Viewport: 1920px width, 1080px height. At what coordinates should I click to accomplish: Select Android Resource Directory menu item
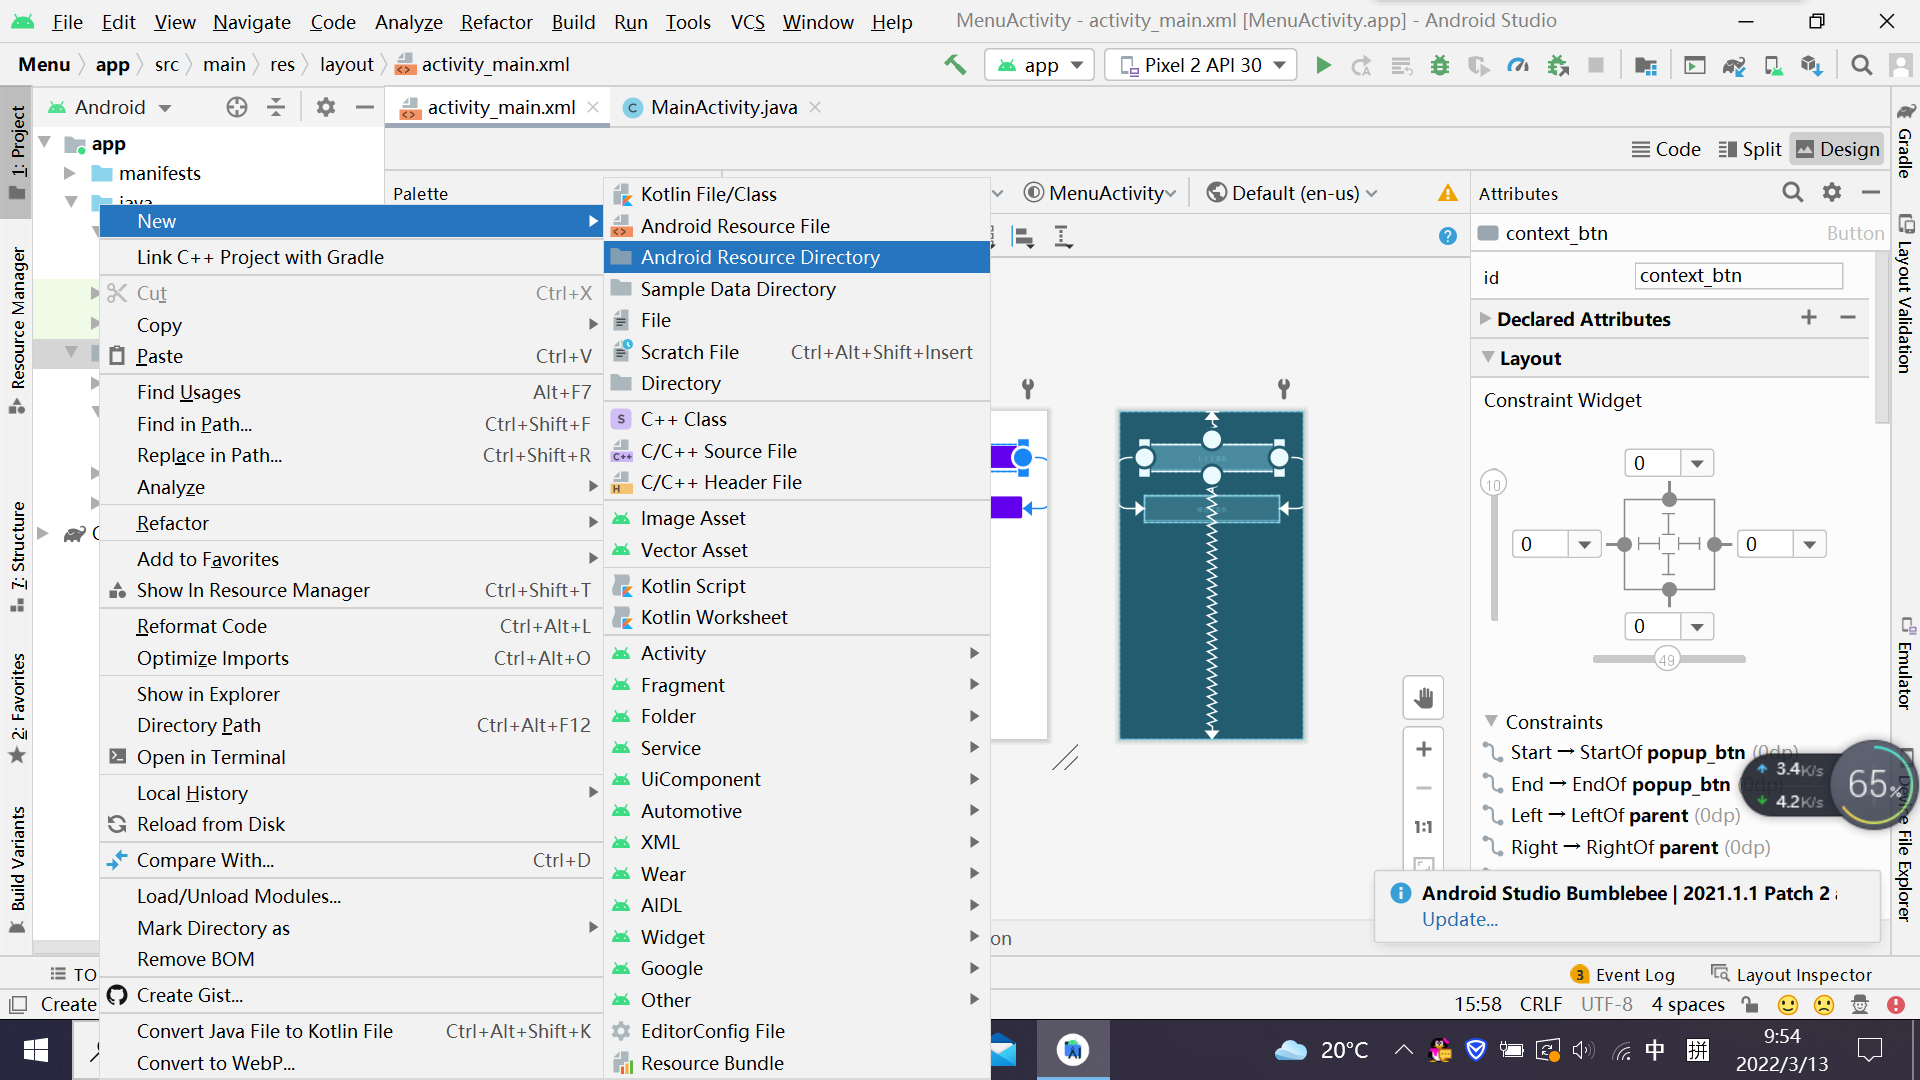coord(760,257)
